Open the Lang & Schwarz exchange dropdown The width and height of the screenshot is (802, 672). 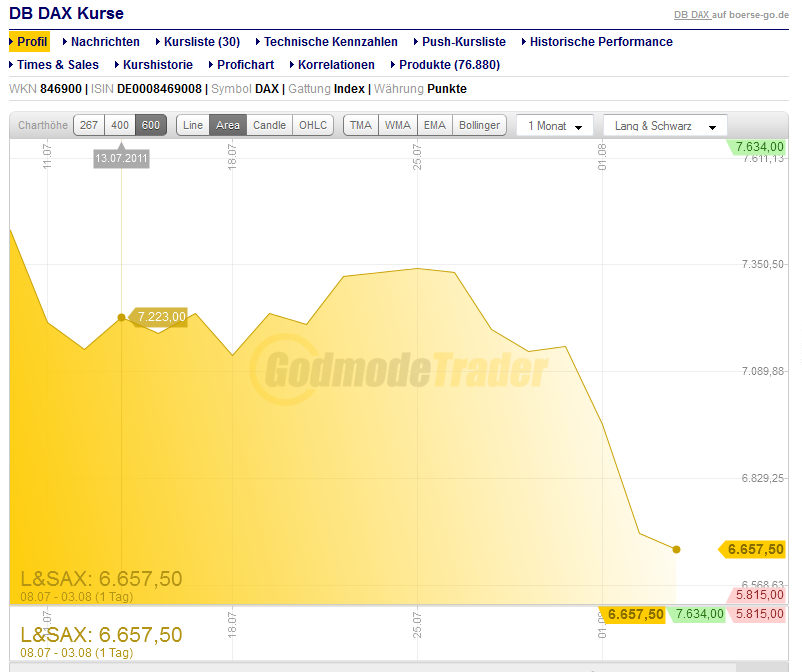(x=665, y=126)
